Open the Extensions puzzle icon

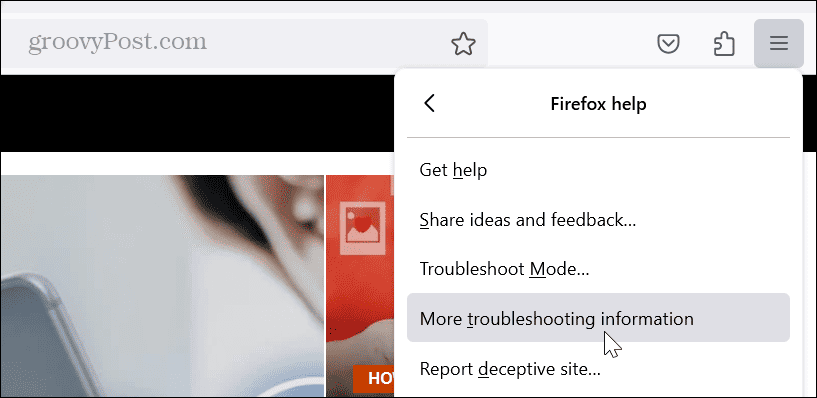pos(724,44)
